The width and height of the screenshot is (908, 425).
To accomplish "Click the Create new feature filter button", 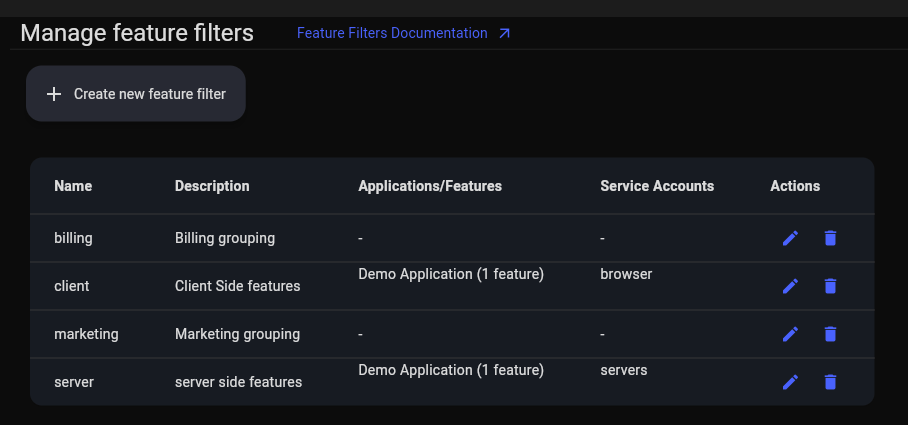I will [136, 94].
